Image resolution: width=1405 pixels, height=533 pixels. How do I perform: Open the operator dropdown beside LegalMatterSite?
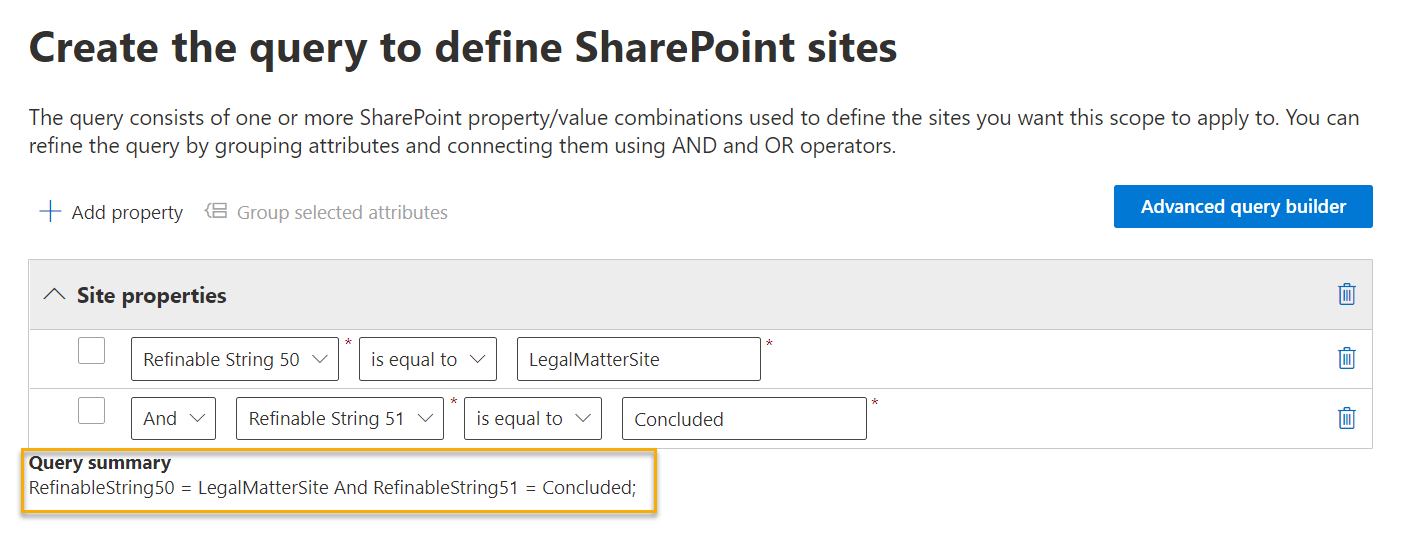coord(428,359)
